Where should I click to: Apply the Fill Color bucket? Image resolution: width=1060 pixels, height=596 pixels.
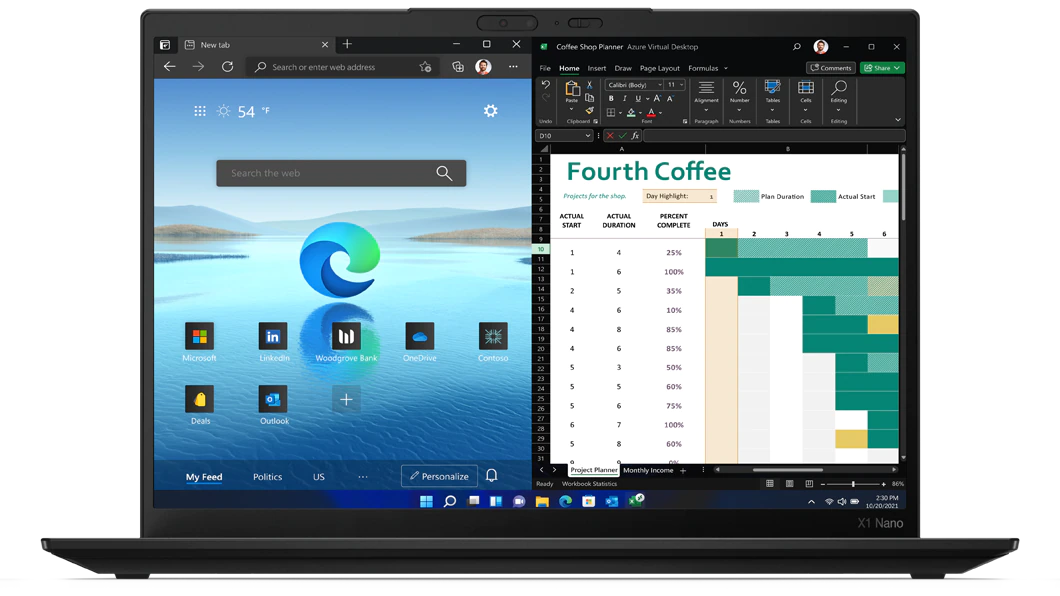pos(631,113)
